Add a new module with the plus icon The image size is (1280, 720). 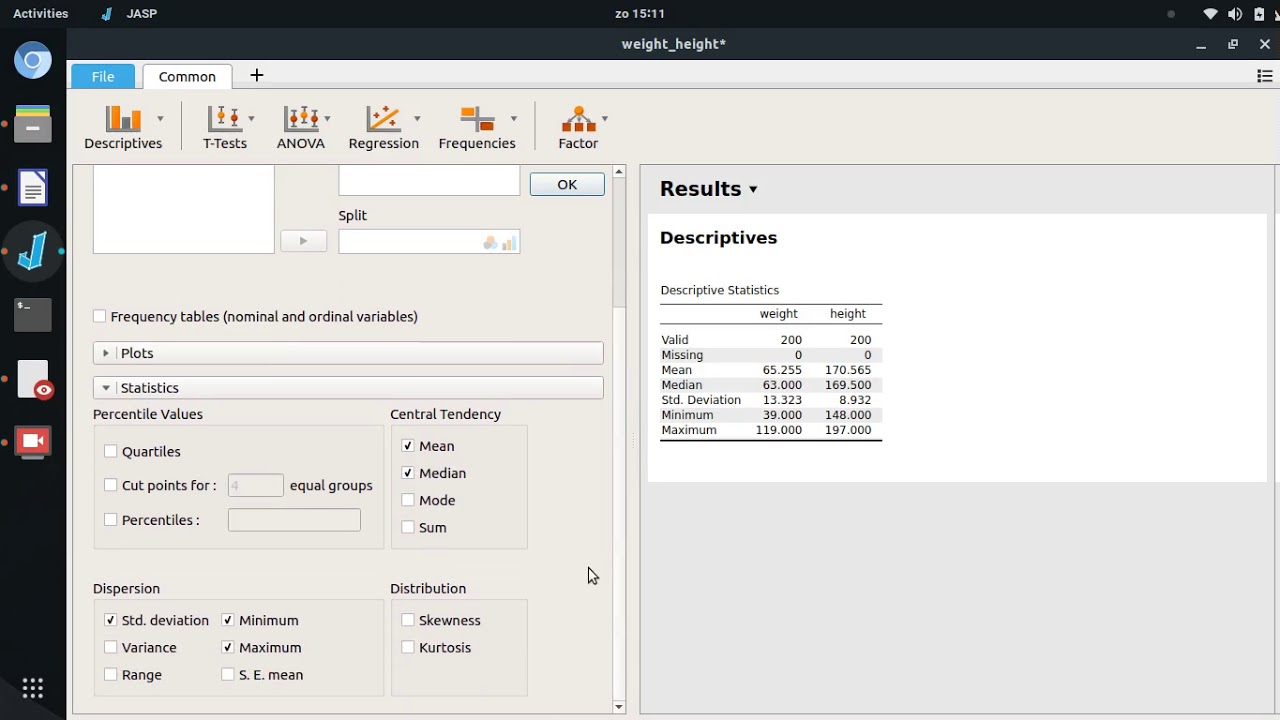tap(256, 75)
